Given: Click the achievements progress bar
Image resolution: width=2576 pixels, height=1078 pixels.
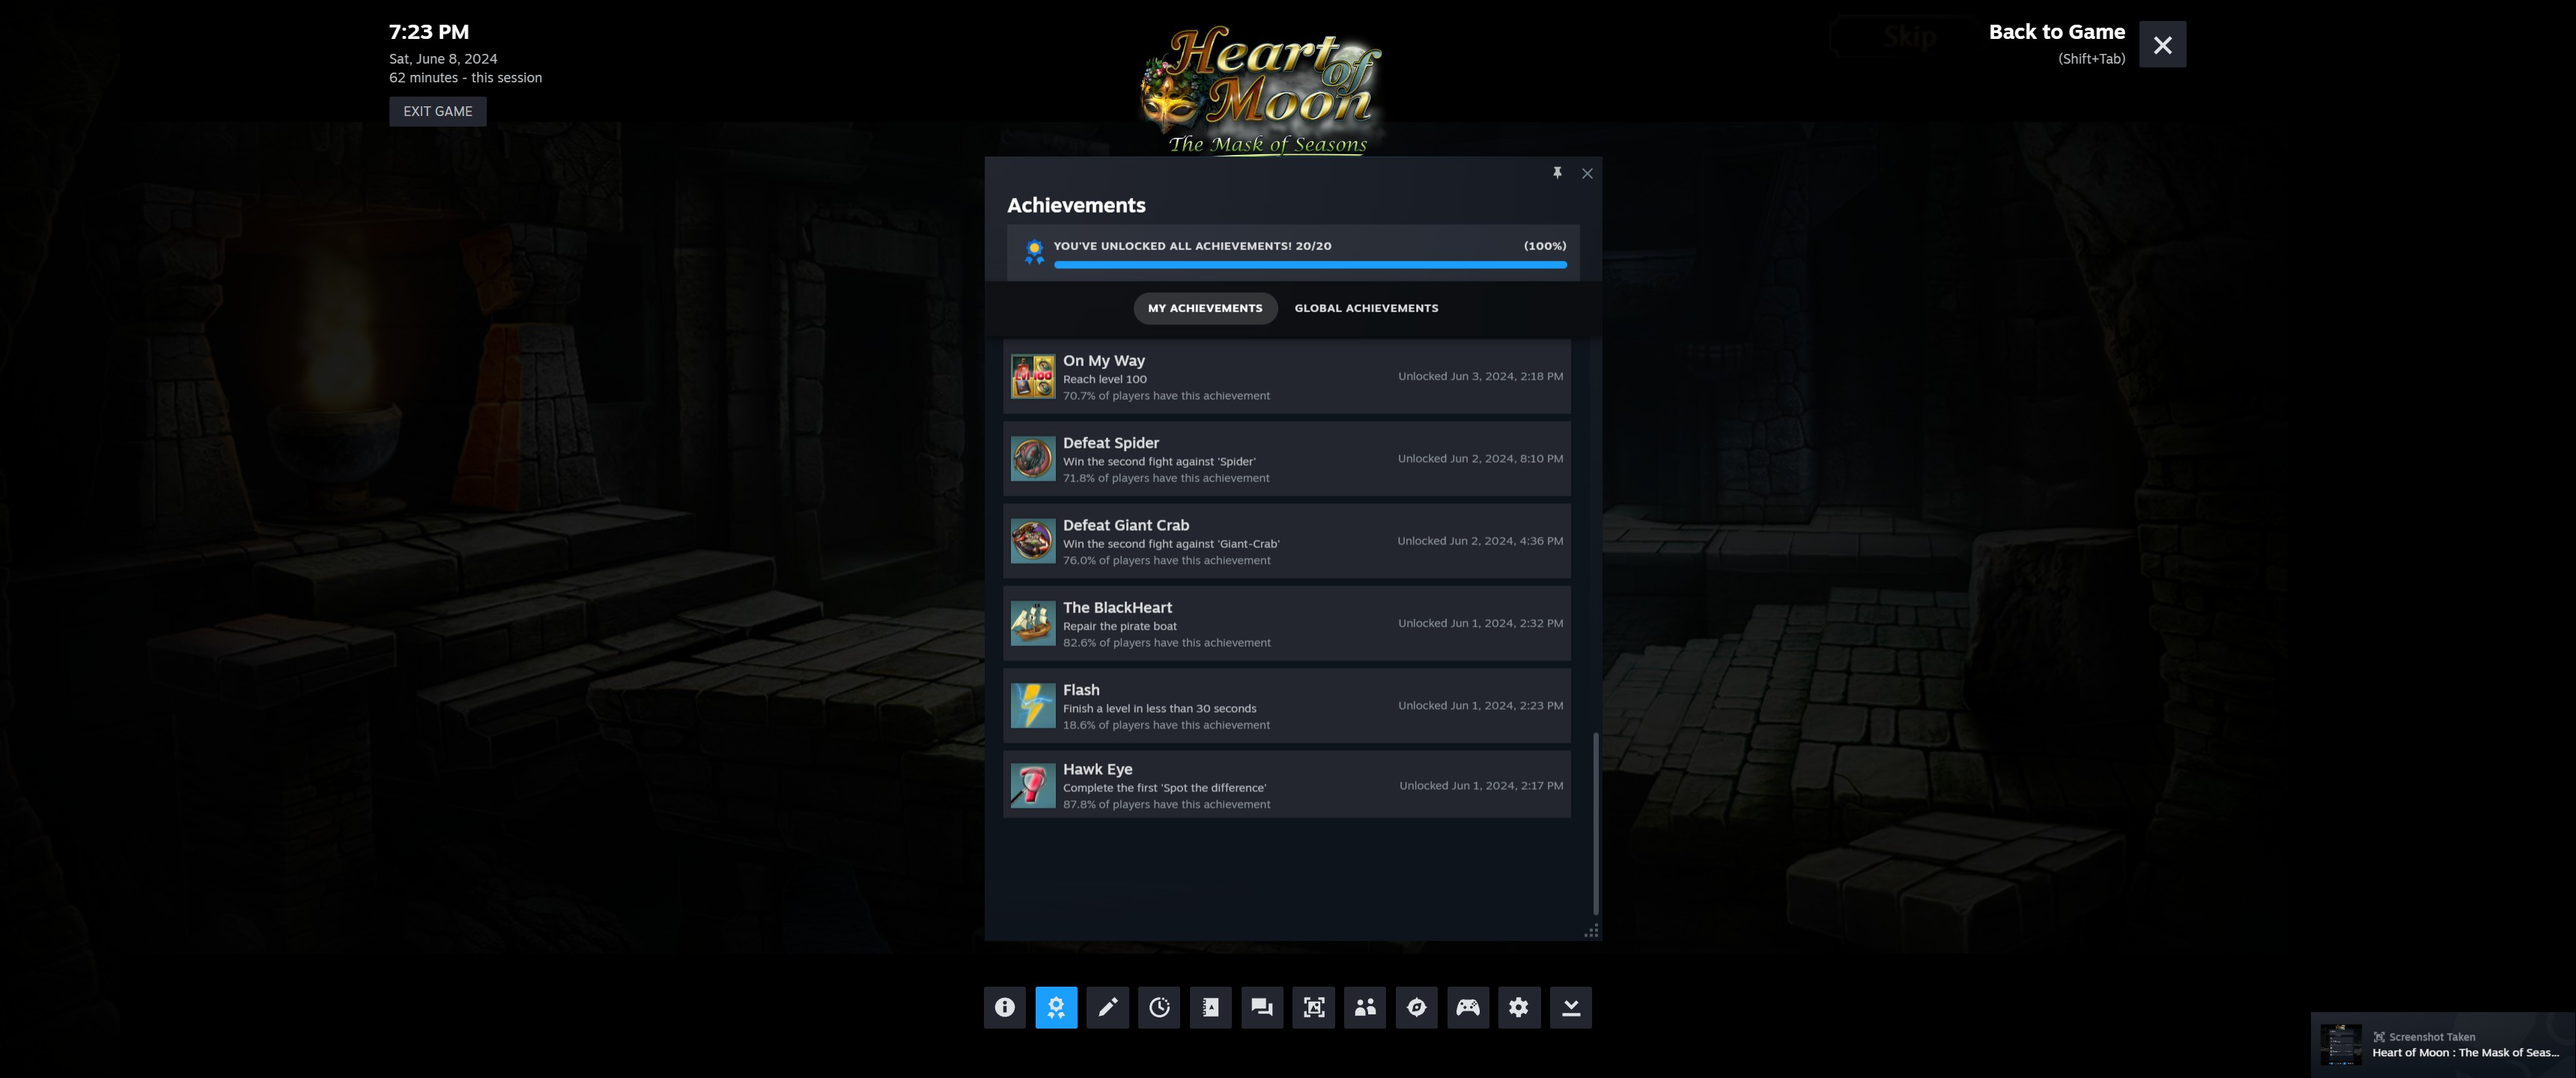Looking at the screenshot, I should pos(1309,265).
